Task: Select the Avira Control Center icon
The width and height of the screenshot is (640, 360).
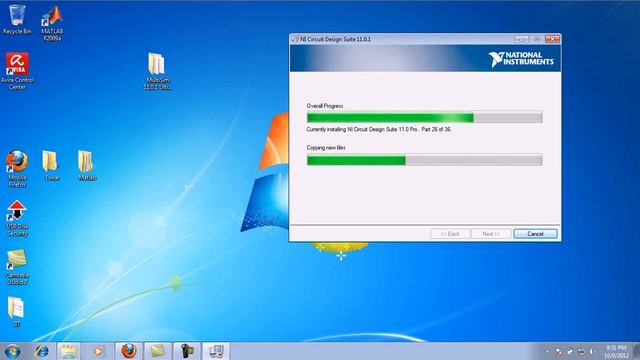Action: pyautogui.click(x=17, y=71)
